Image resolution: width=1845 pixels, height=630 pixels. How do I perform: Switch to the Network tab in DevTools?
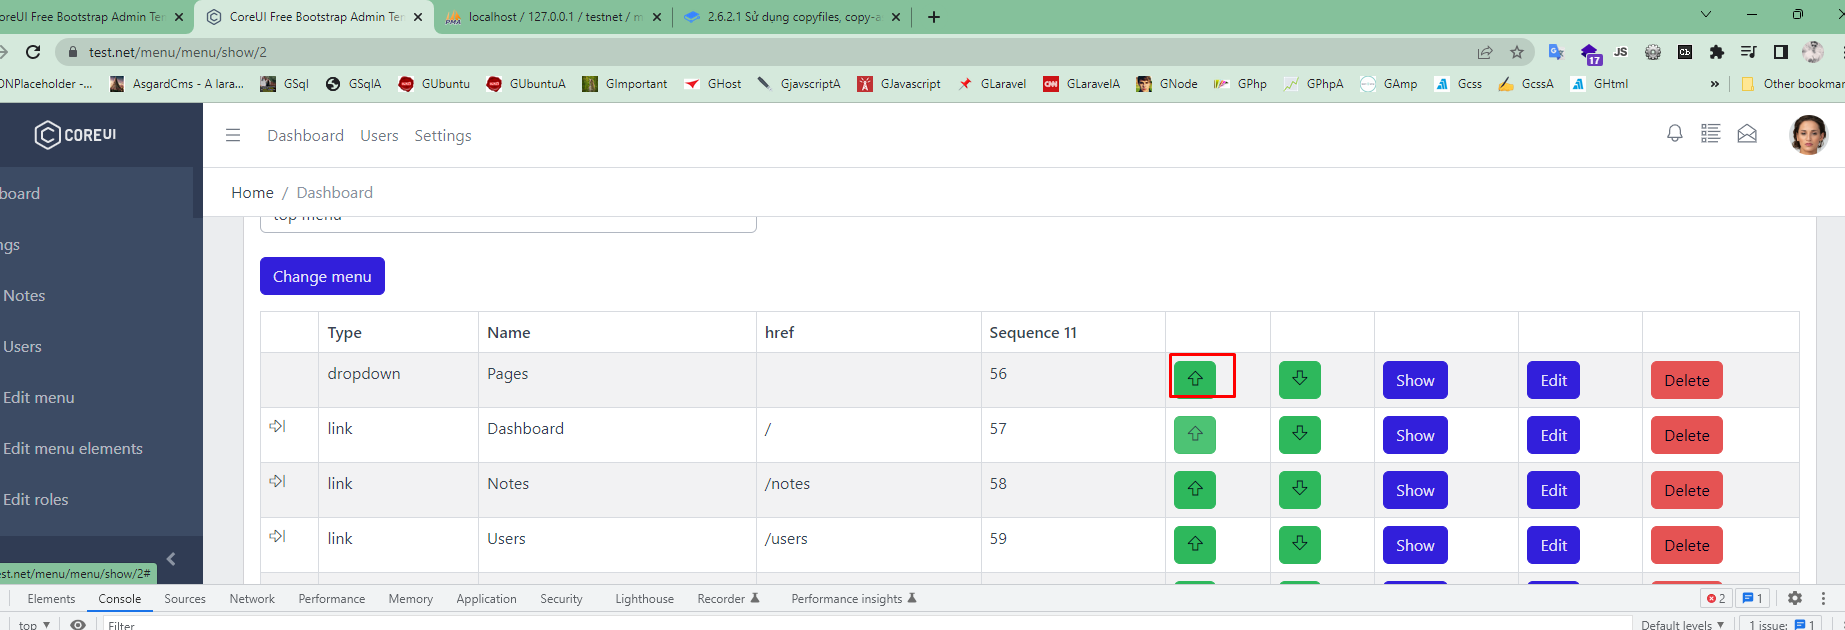point(252,599)
